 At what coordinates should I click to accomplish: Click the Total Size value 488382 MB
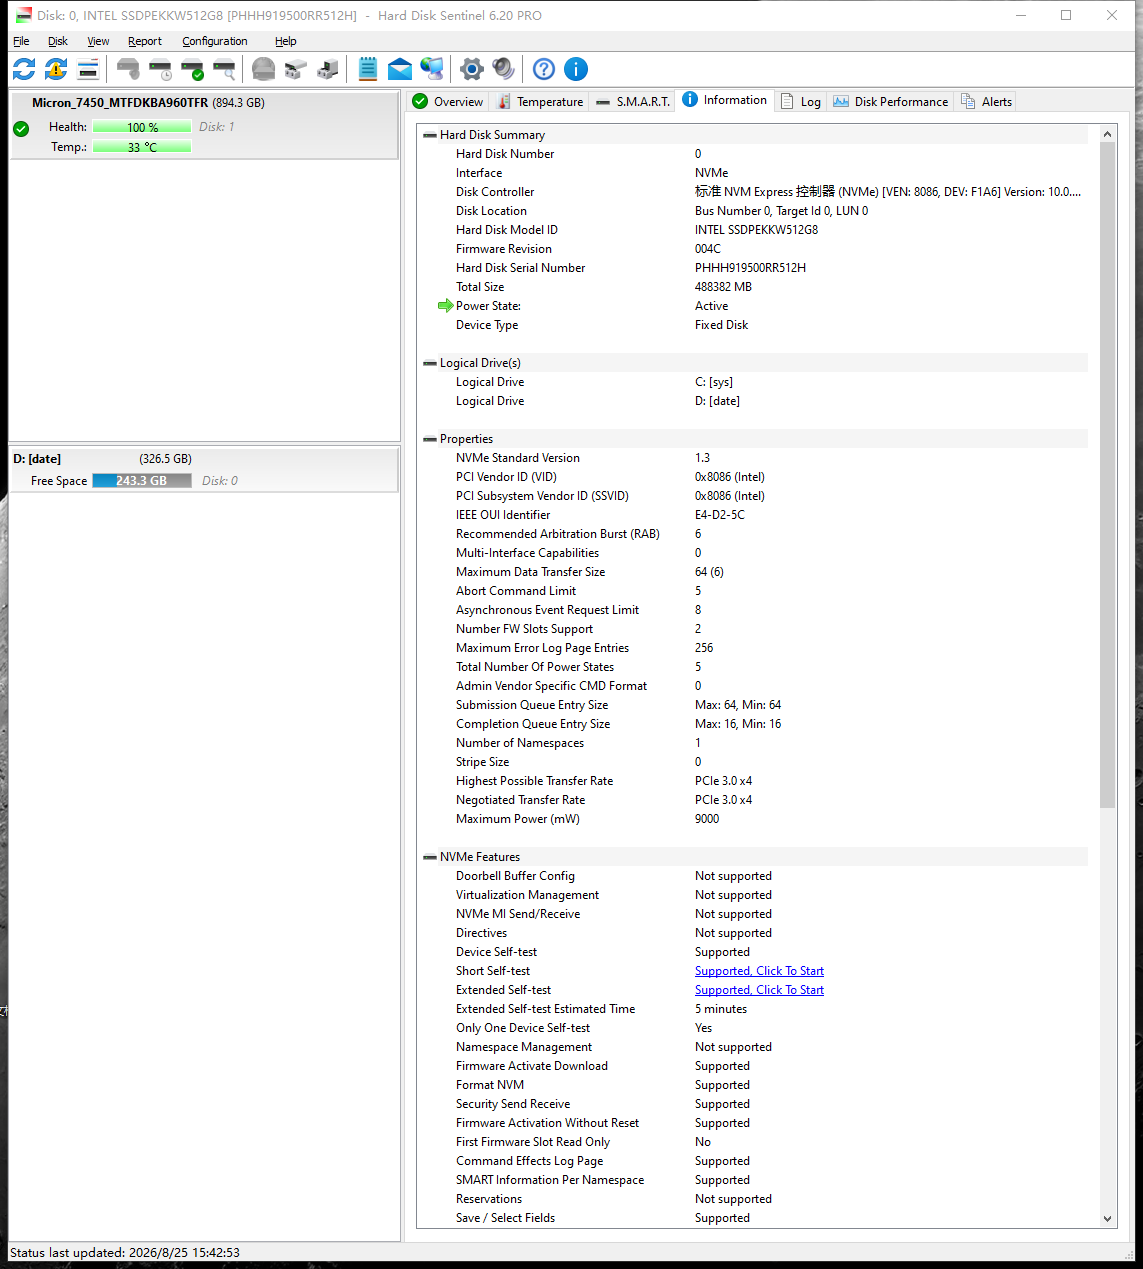723,287
